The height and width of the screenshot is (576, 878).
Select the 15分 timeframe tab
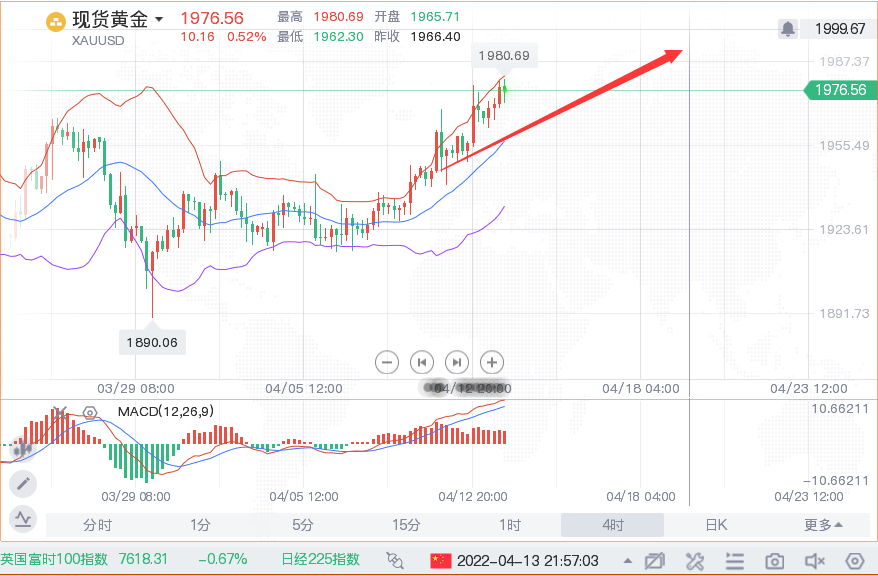pos(406,525)
